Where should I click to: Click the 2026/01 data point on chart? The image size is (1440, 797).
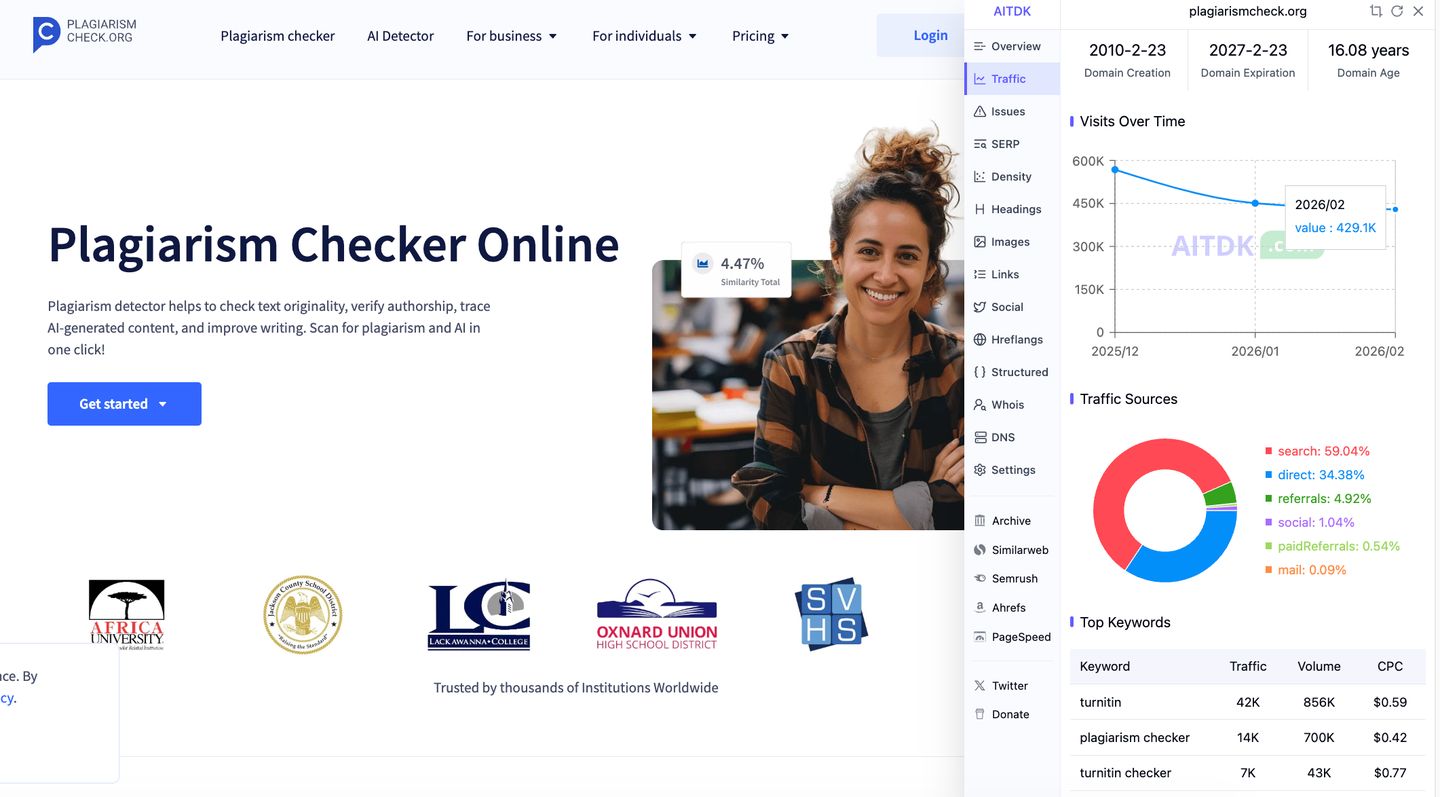click(x=1255, y=203)
